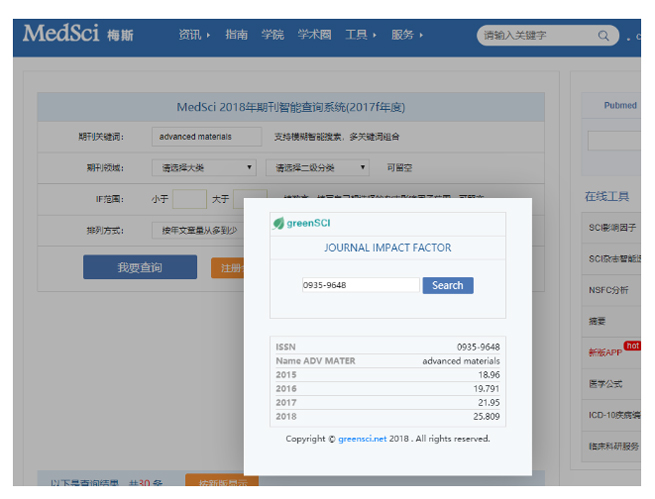
Task: Click the hot badge beside 新版APP
Action: tap(632, 346)
